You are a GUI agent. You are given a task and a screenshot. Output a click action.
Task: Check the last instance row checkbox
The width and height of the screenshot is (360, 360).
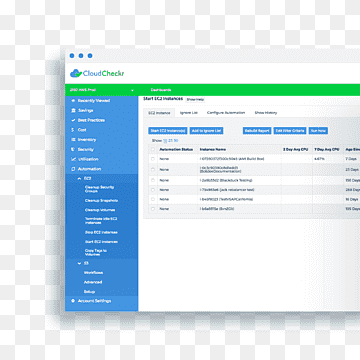click(x=153, y=209)
